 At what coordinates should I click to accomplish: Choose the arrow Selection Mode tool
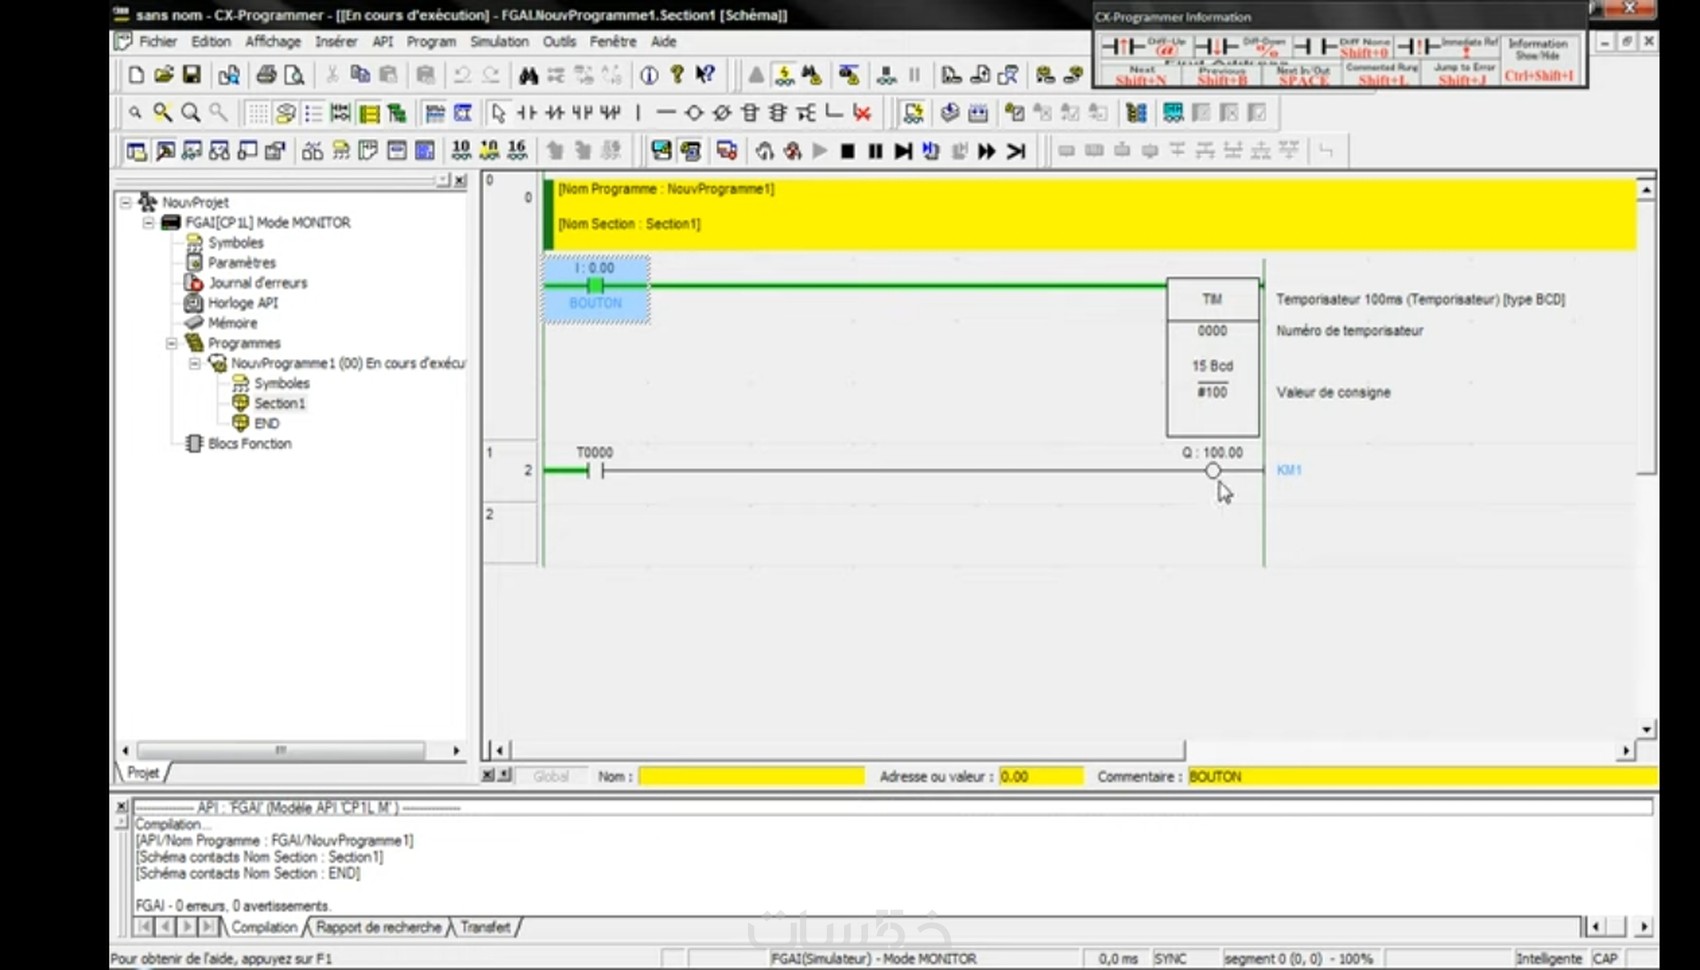point(498,113)
